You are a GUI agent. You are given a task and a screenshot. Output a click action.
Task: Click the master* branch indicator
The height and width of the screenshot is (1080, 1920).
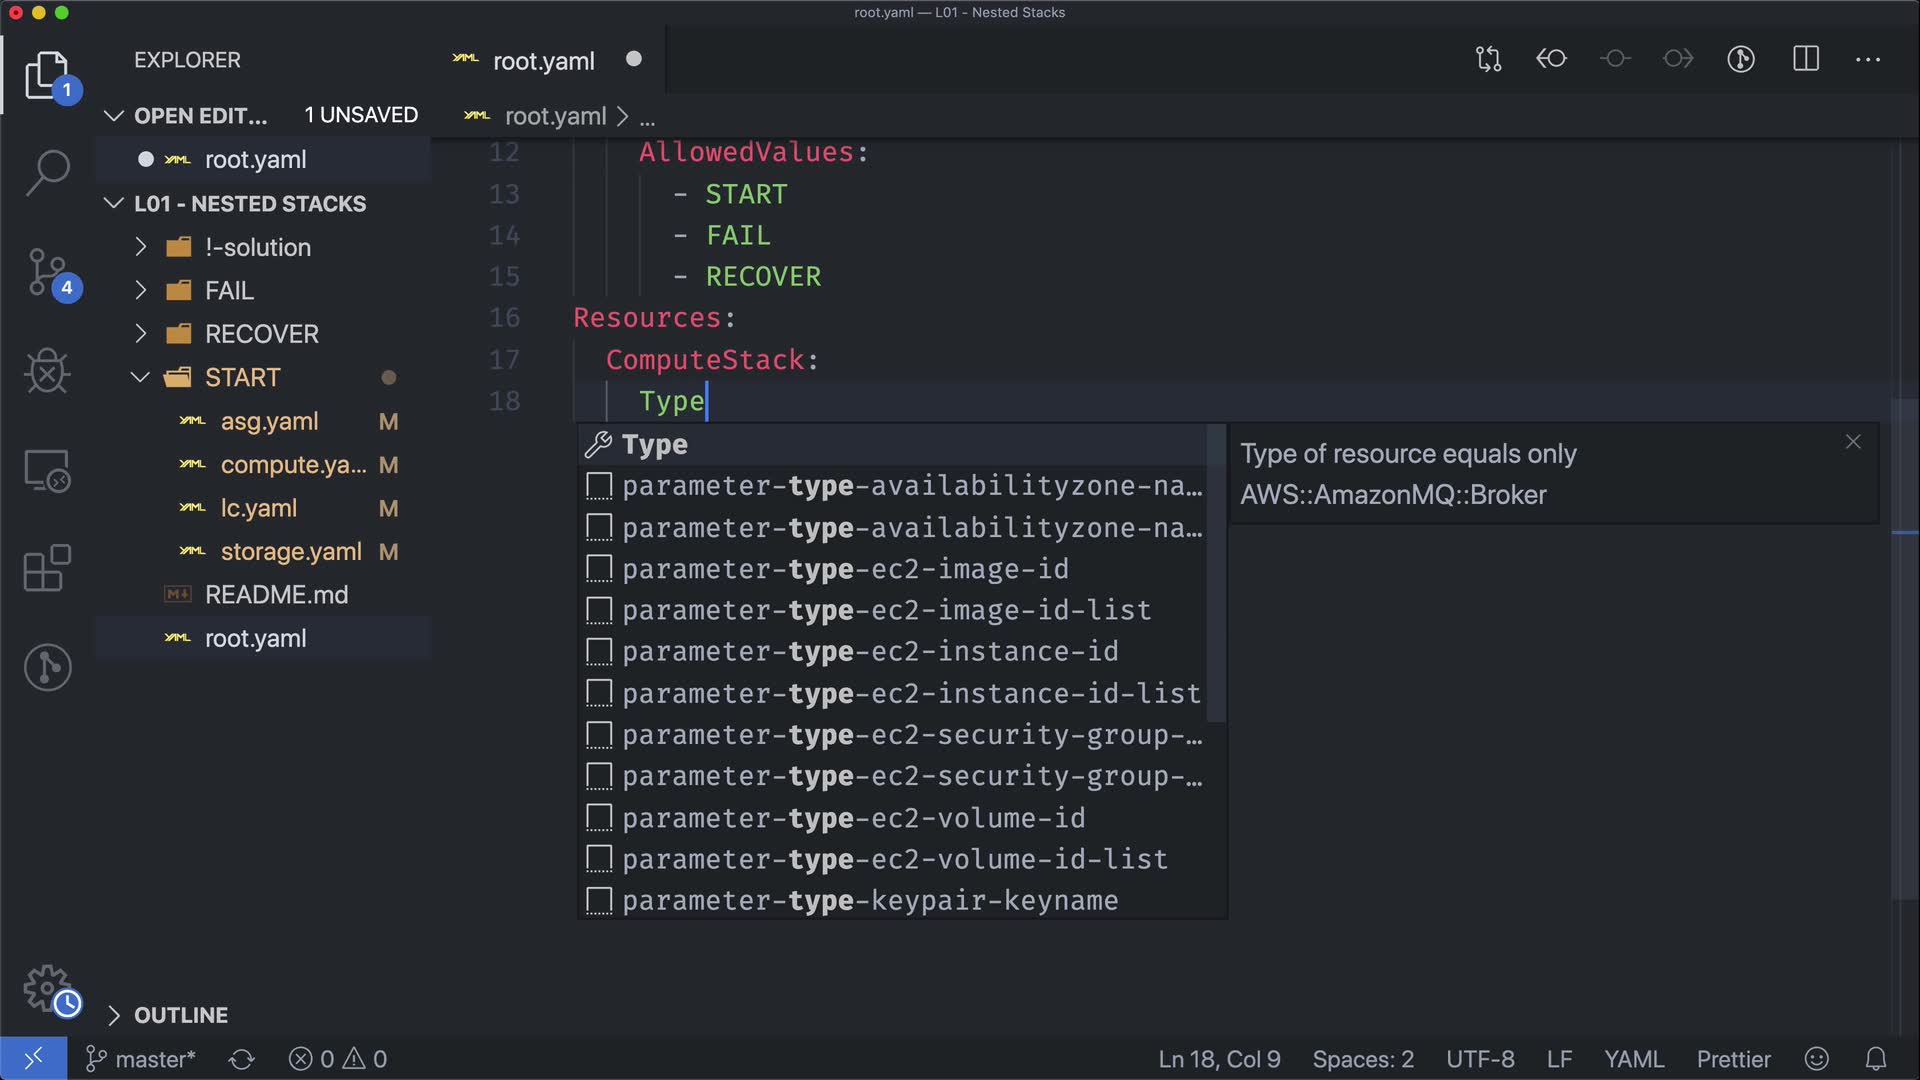click(x=141, y=1059)
